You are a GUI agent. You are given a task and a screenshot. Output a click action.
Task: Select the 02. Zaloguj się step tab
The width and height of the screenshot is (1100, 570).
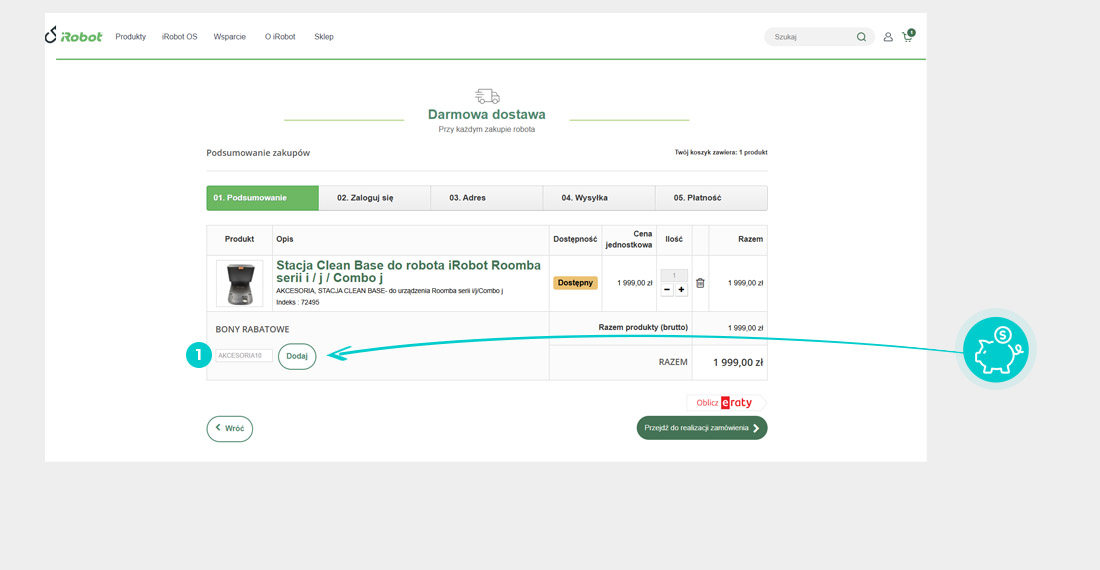pos(375,198)
